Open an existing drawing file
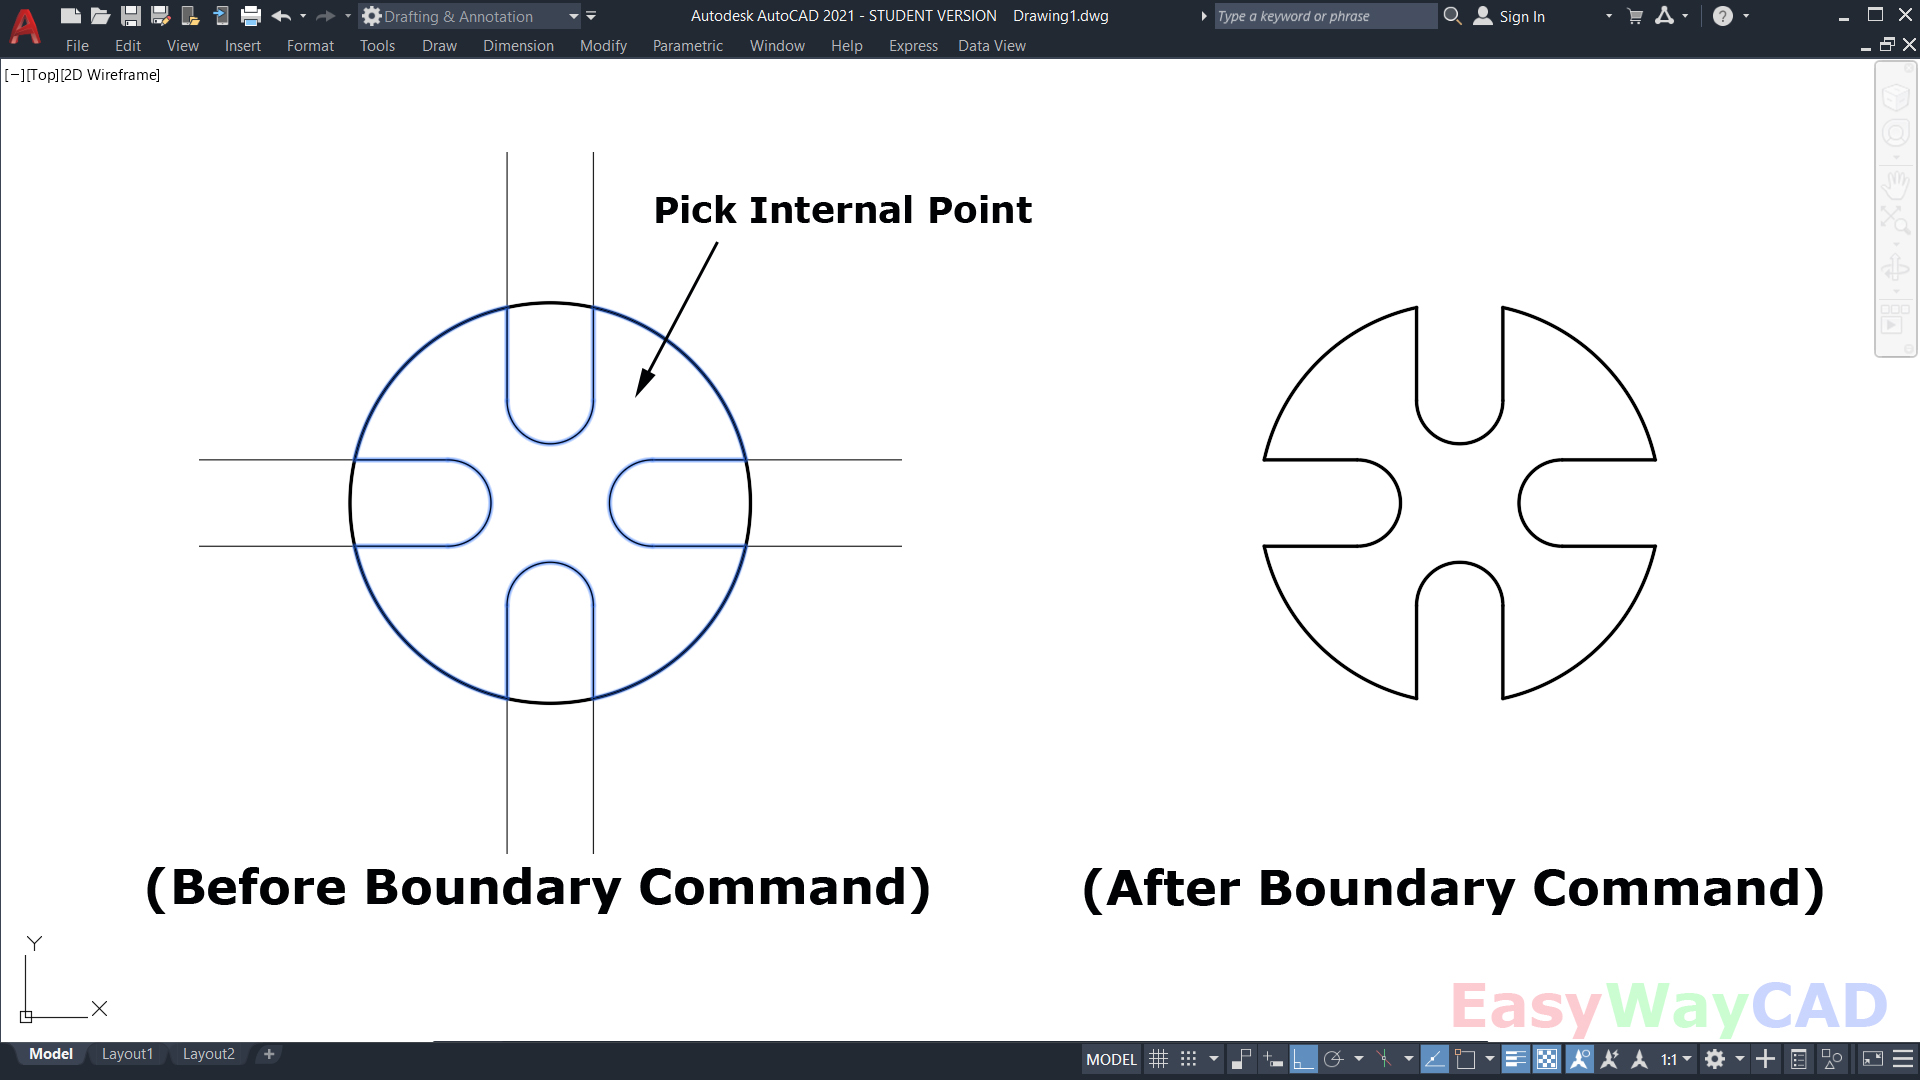1920x1080 pixels. click(x=100, y=16)
